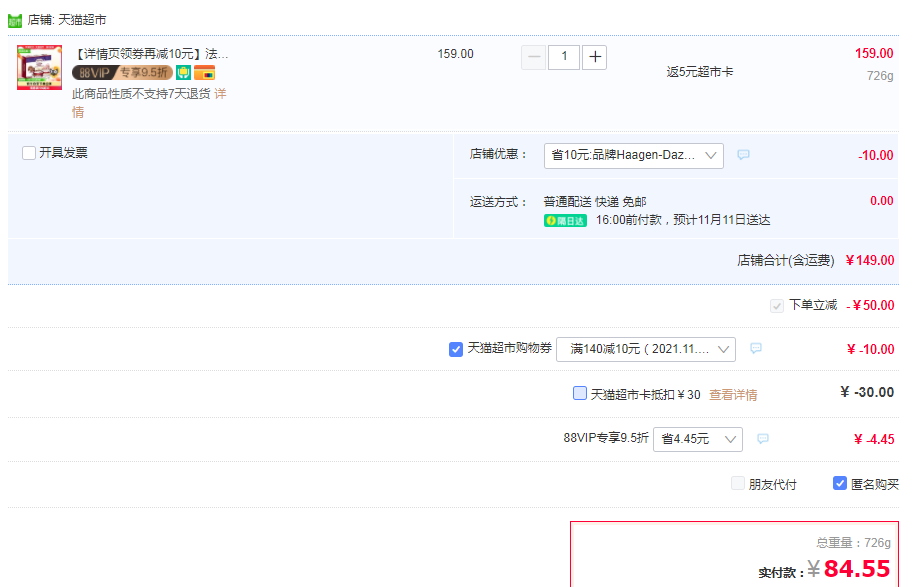Uncheck the 匿名购买 checkbox

840,483
